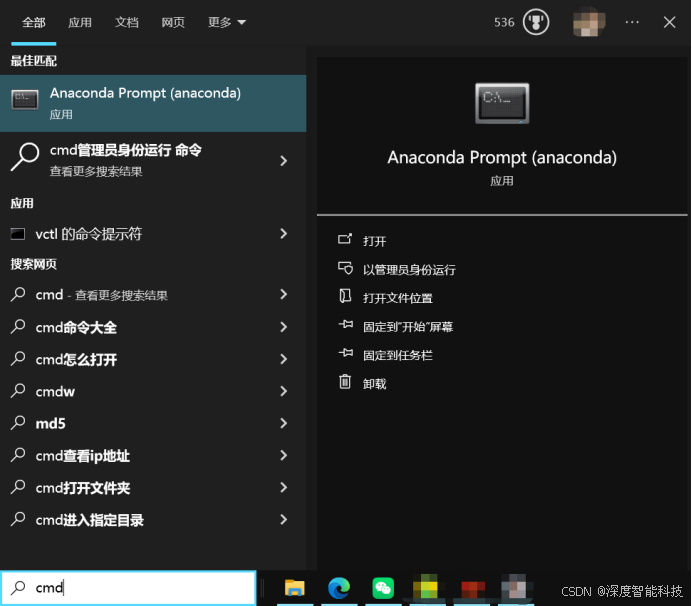Click the vctl 的命令提示符 app icon
The width and height of the screenshot is (692, 606).
18,234
